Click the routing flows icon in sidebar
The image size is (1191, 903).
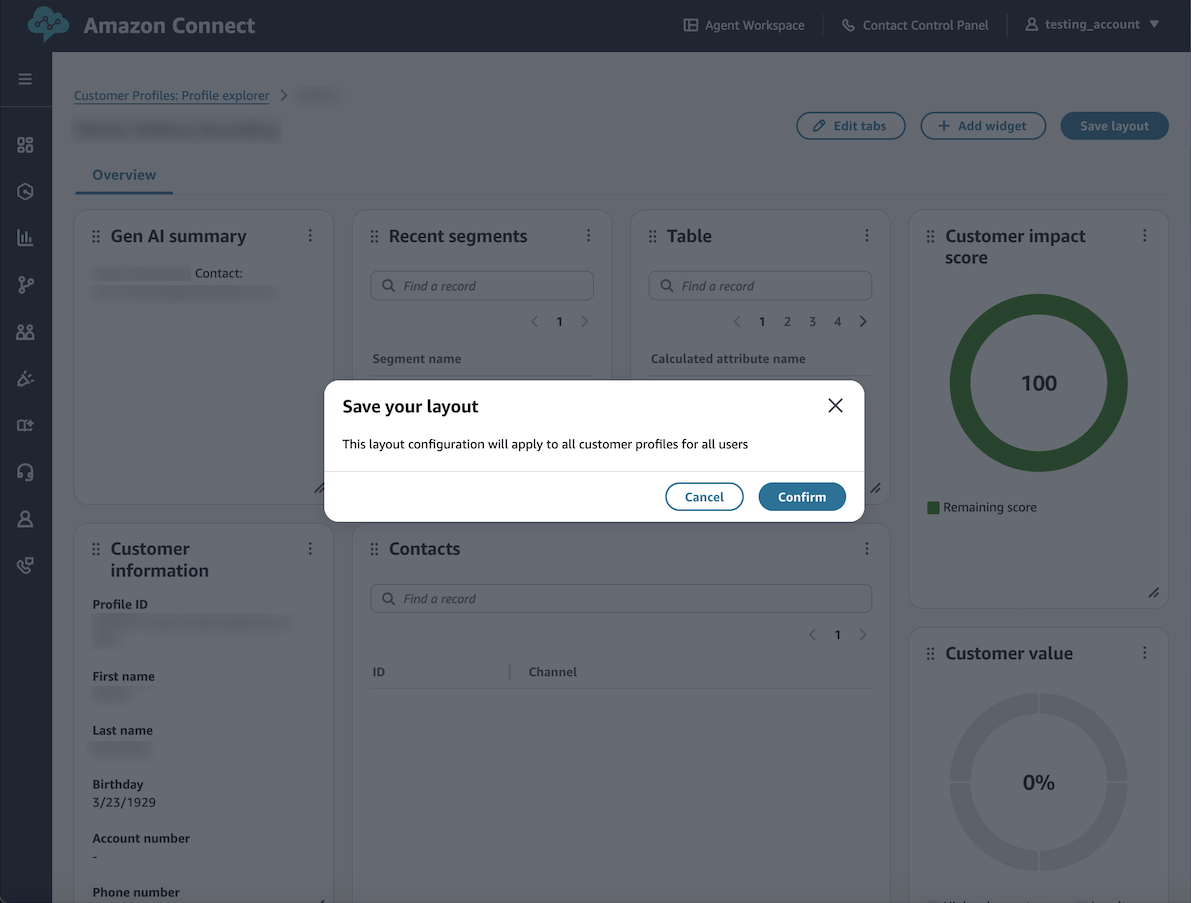pyautogui.click(x=27, y=284)
